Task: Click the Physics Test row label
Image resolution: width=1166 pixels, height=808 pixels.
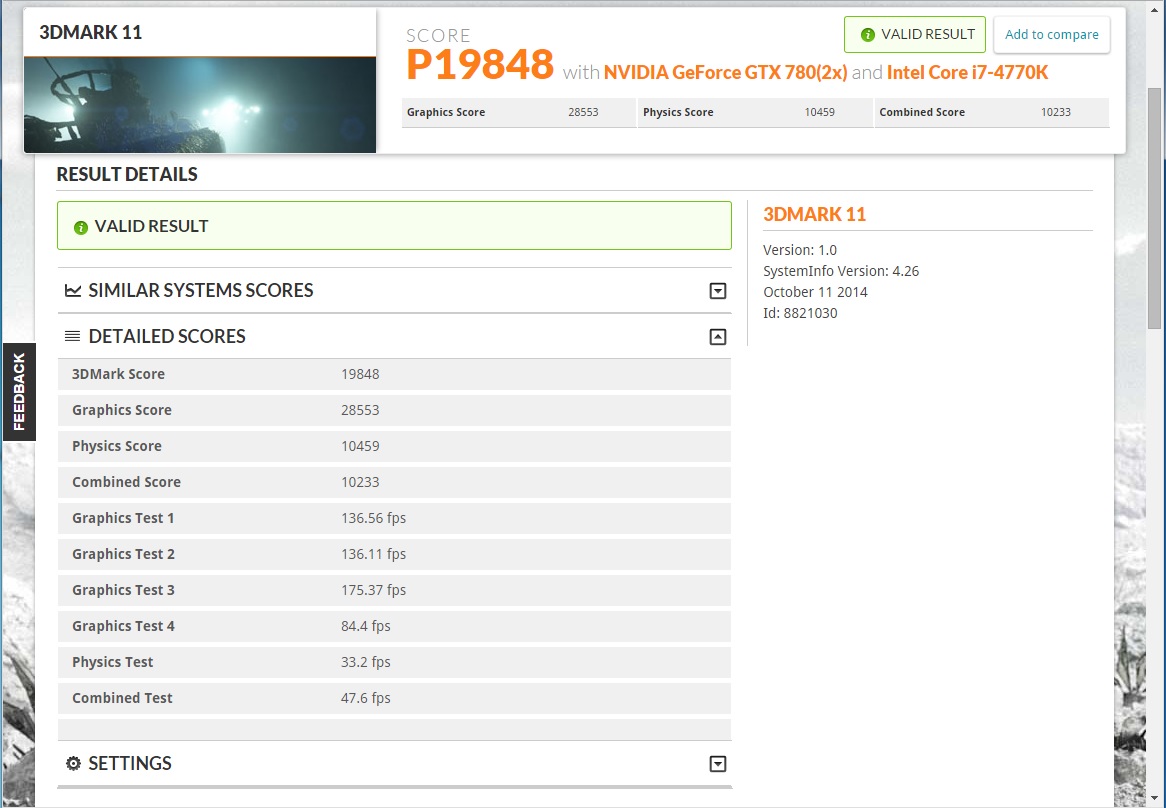Action: (112, 662)
